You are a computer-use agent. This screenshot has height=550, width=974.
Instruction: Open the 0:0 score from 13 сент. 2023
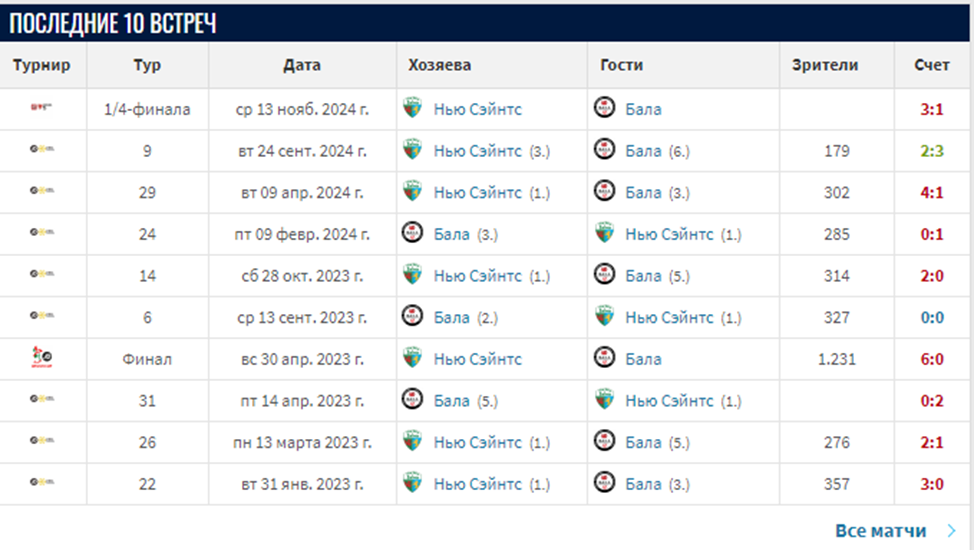point(932,317)
